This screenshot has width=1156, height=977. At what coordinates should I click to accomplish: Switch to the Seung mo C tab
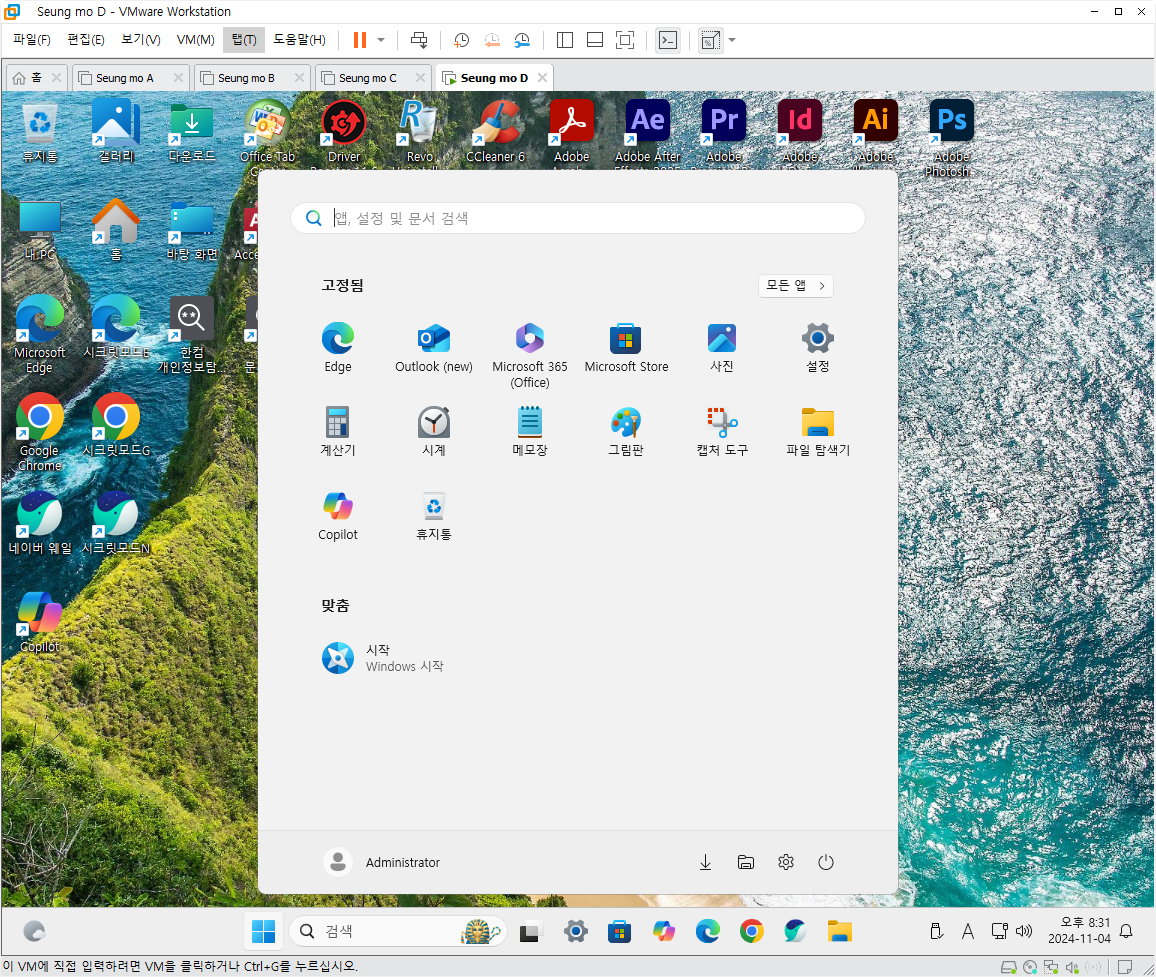coord(368,78)
